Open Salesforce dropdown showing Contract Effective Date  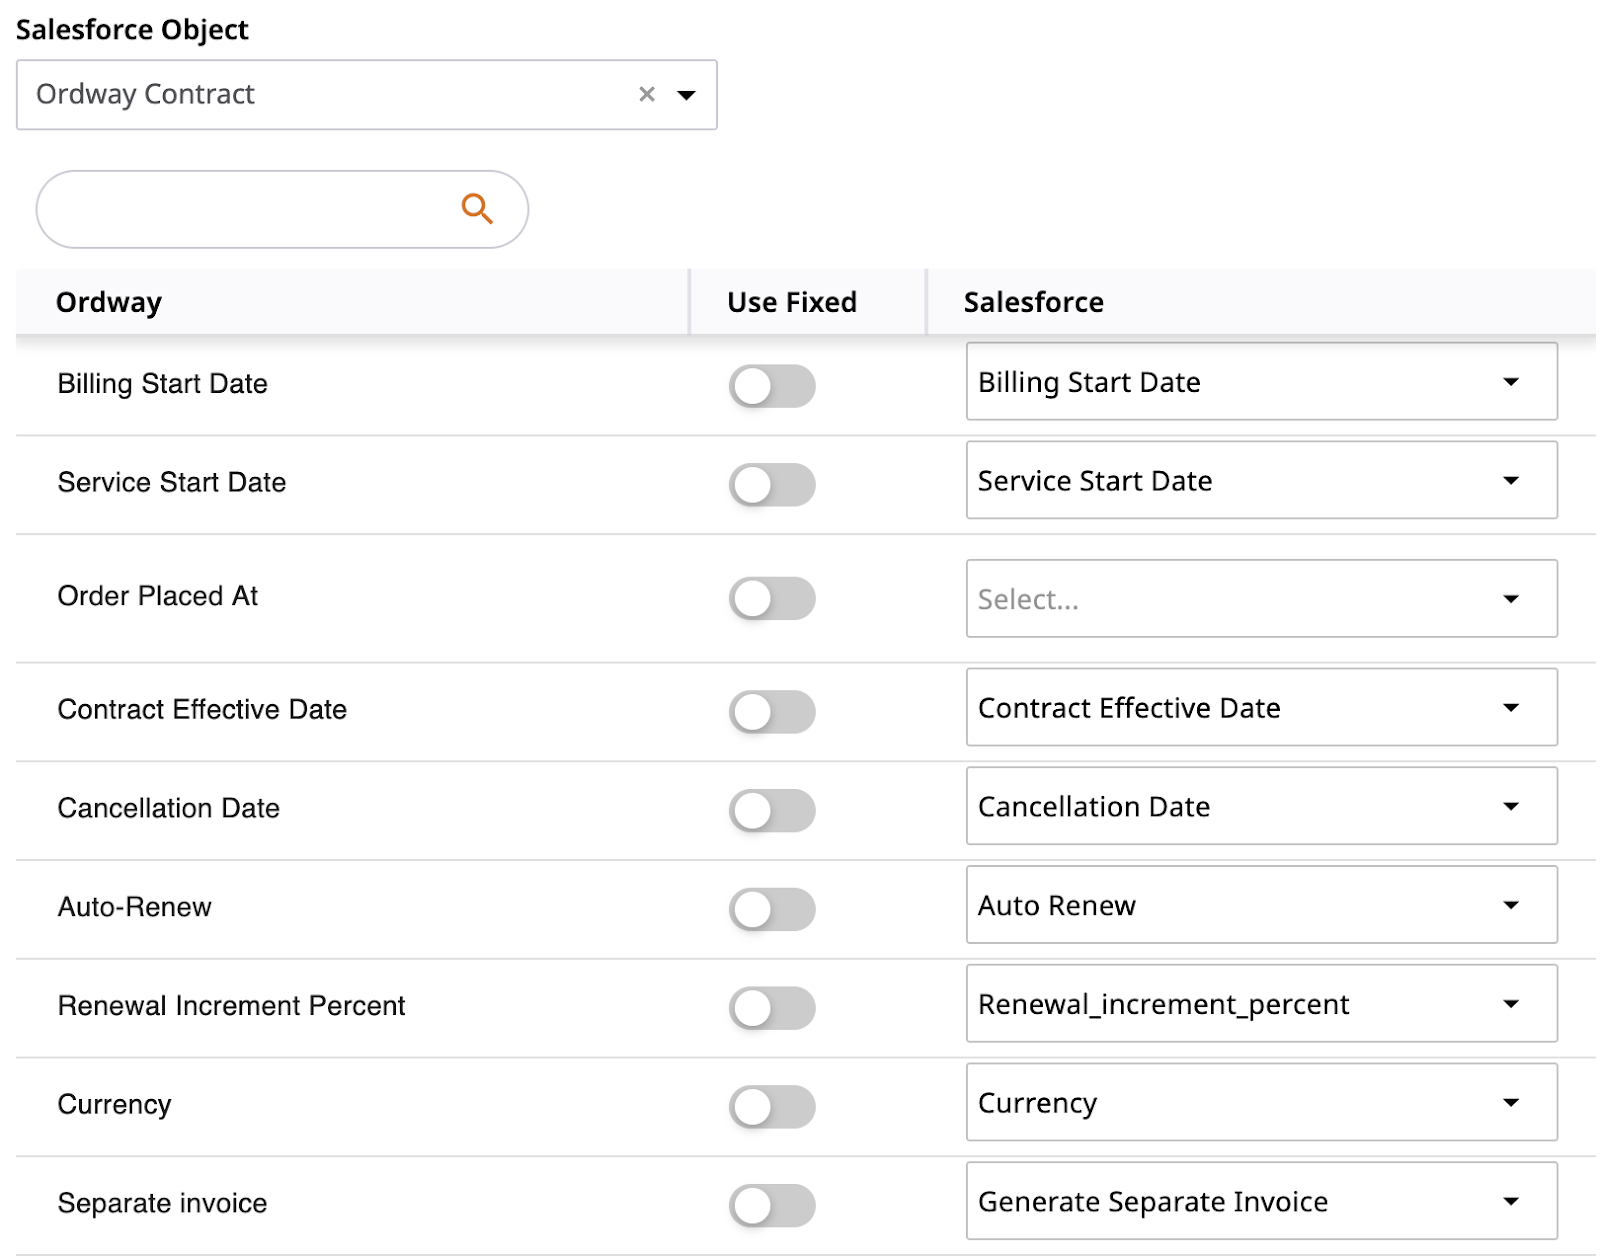[1261, 707]
